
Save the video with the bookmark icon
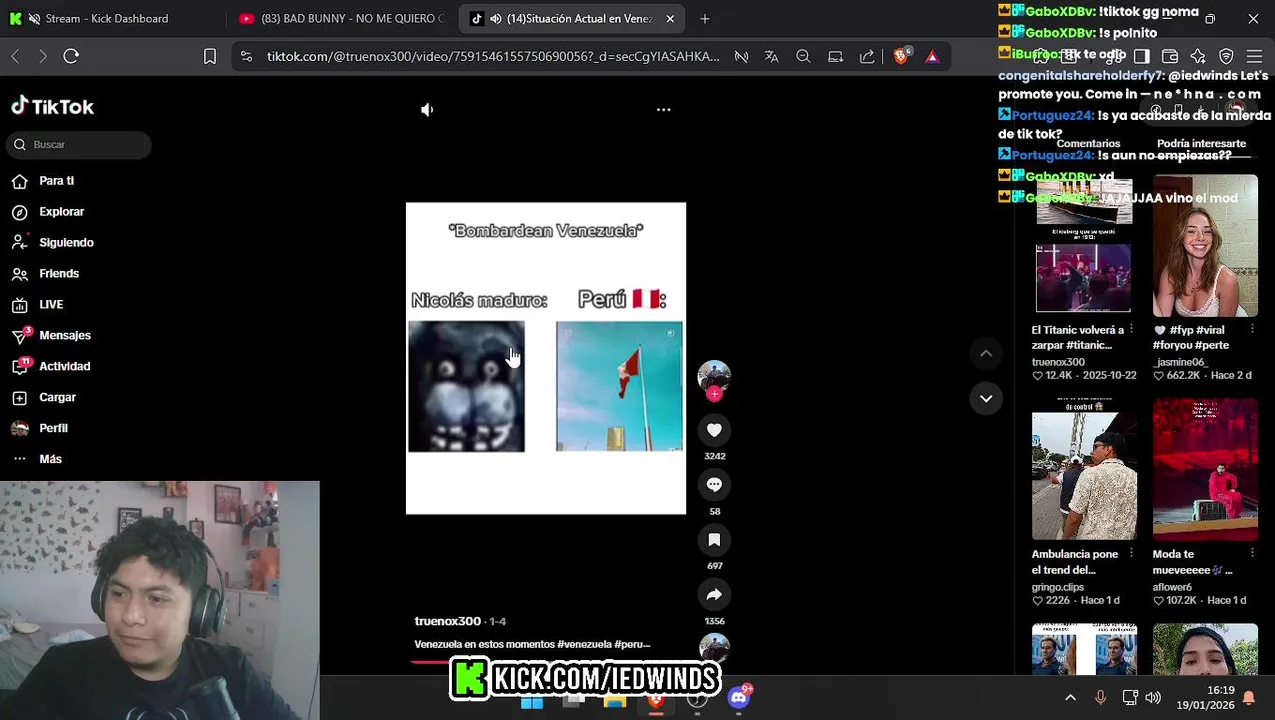tap(714, 540)
